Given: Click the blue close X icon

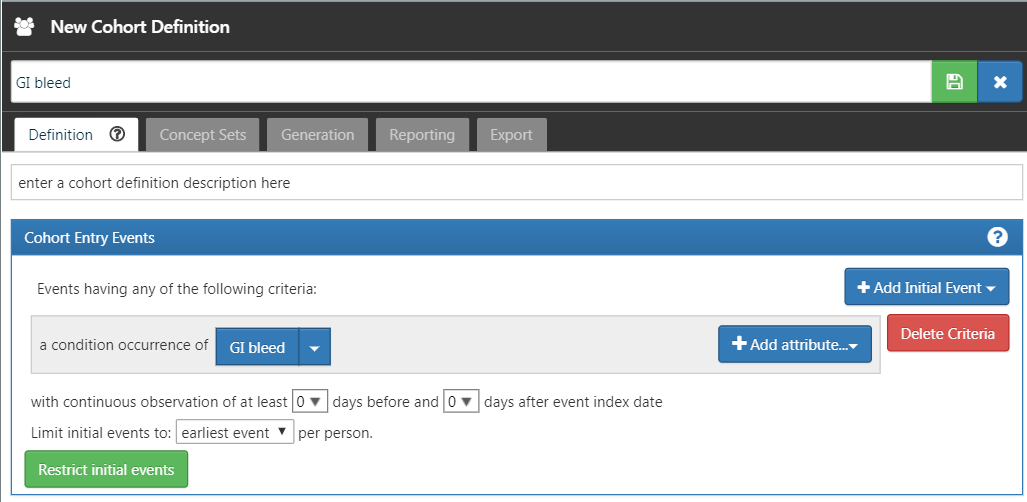Looking at the screenshot, I should (999, 82).
